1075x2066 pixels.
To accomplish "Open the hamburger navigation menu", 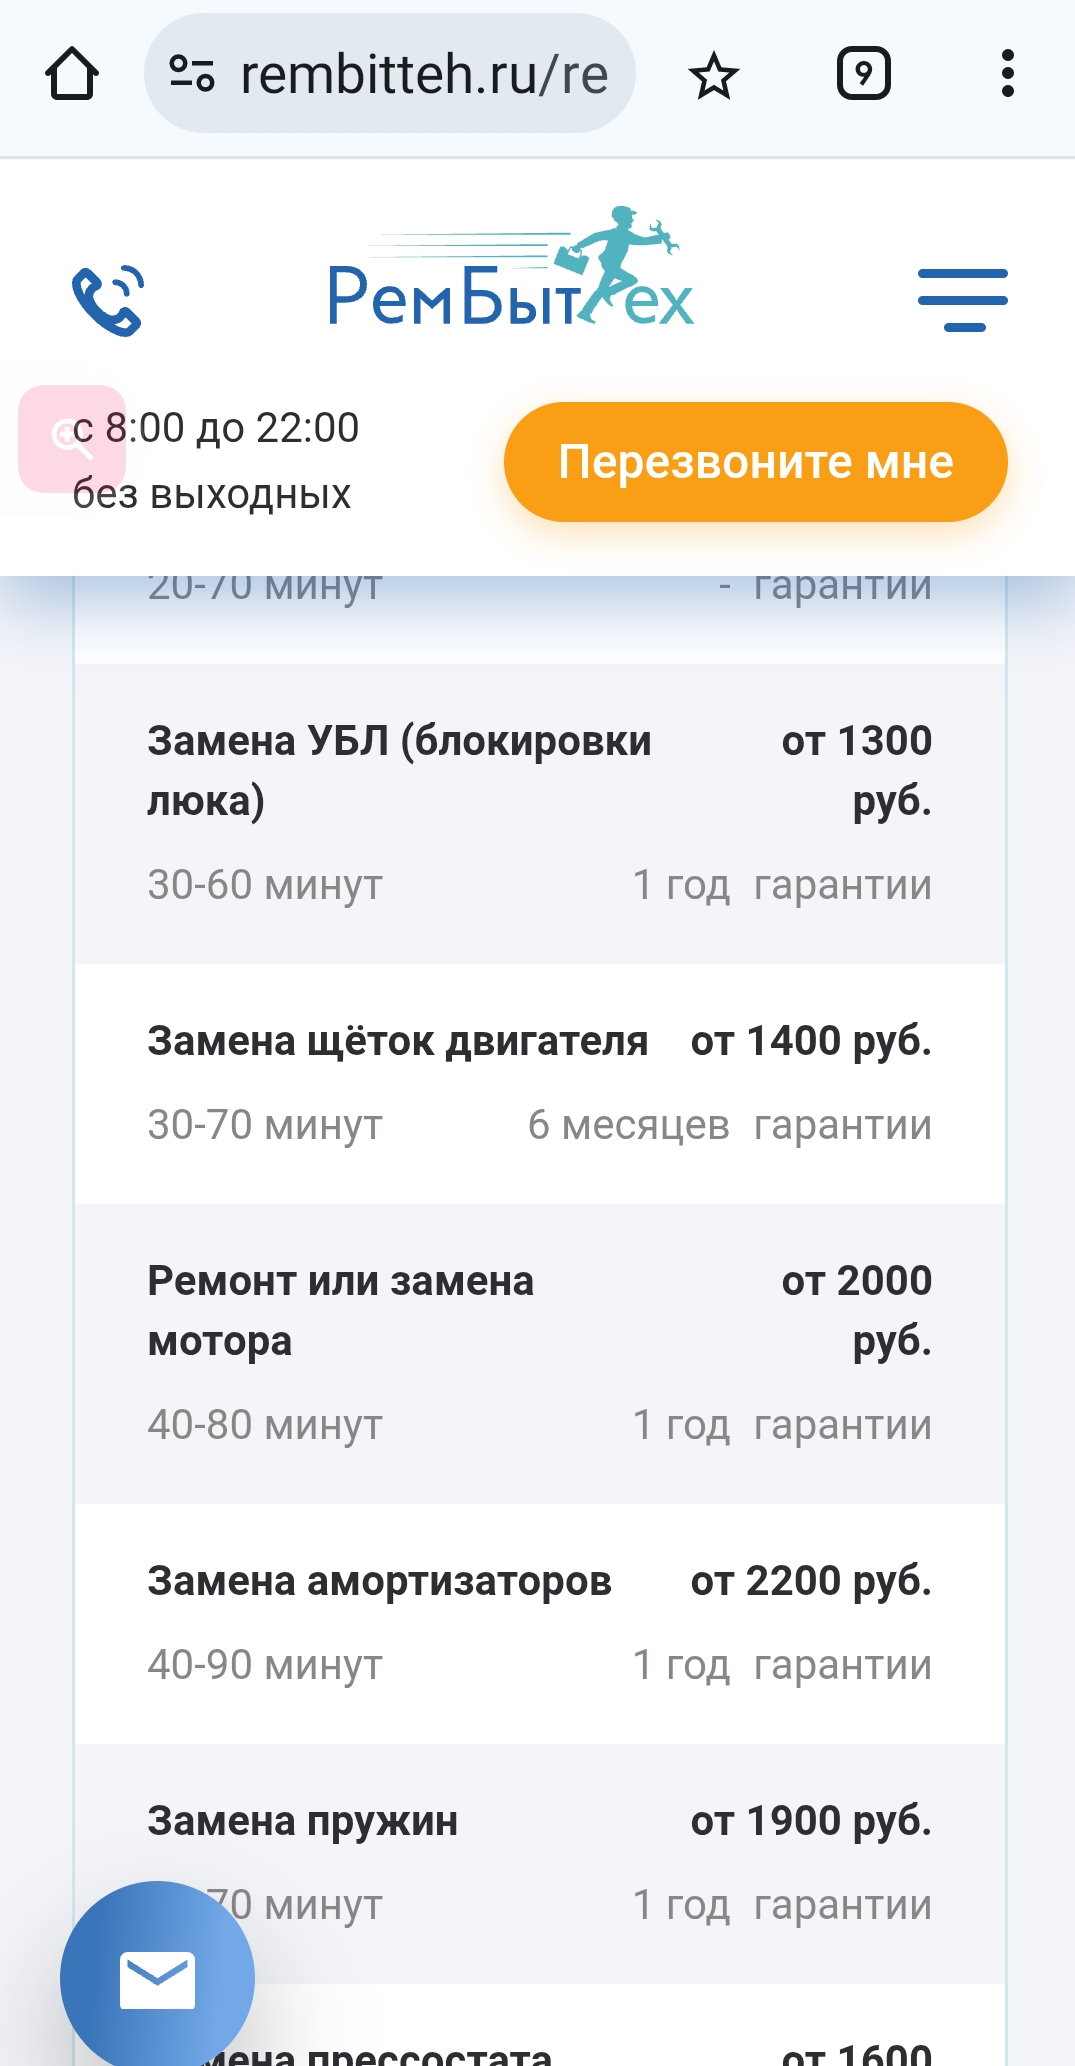I will tap(962, 299).
